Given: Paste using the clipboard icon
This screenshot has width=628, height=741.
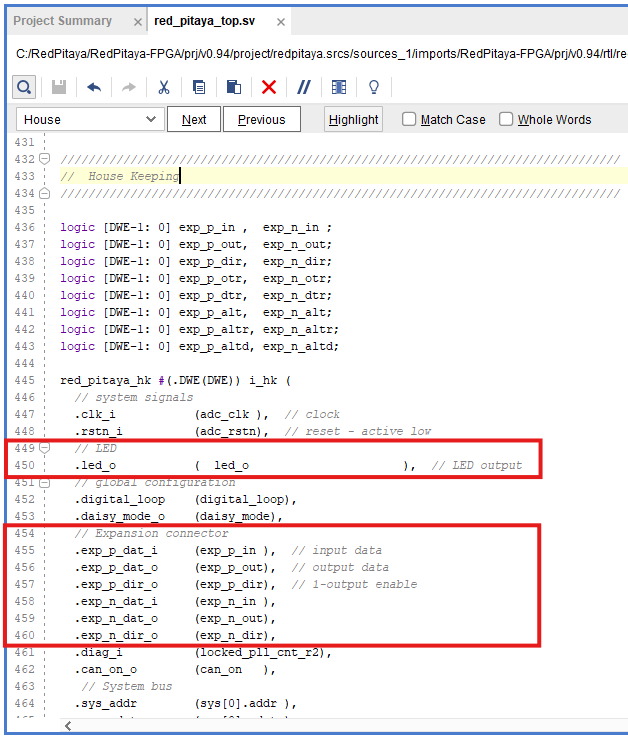Looking at the screenshot, I should (x=233, y=87).
